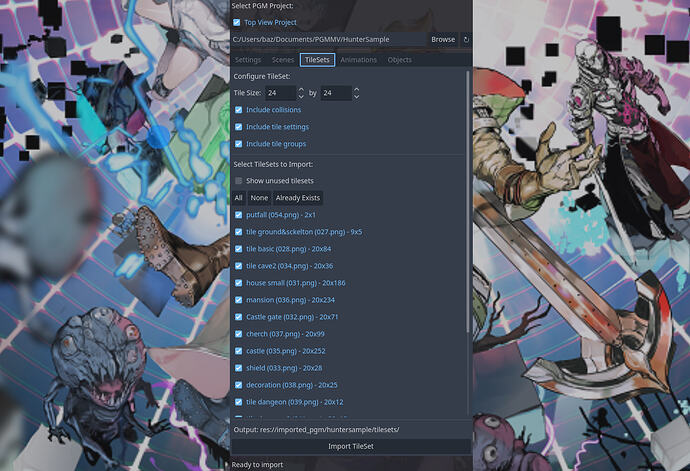The width and height of the screenshot is (690, 471).
Task: Click the tile width field showing 24
Action: (280, 93)
